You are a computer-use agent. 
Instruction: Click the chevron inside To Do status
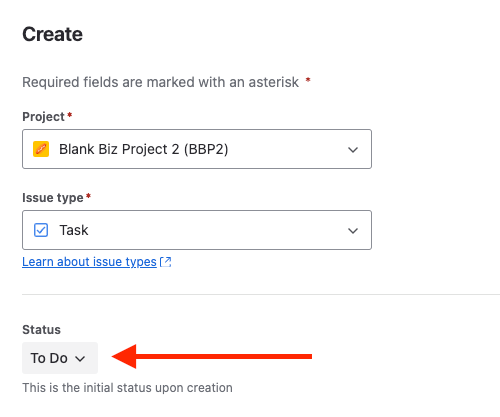(80, 359)
